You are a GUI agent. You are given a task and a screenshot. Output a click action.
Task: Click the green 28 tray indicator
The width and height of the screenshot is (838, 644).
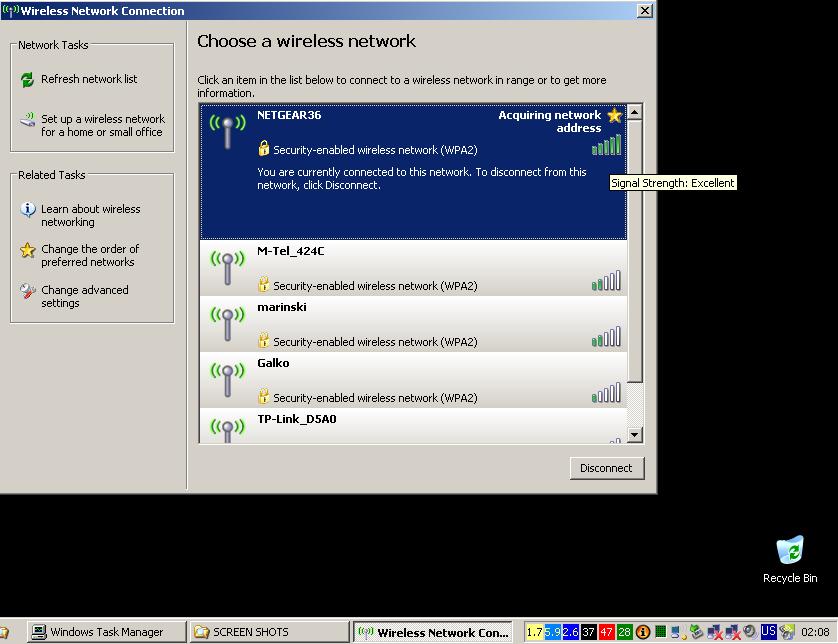pyautogui.click(x=625, y=632)
